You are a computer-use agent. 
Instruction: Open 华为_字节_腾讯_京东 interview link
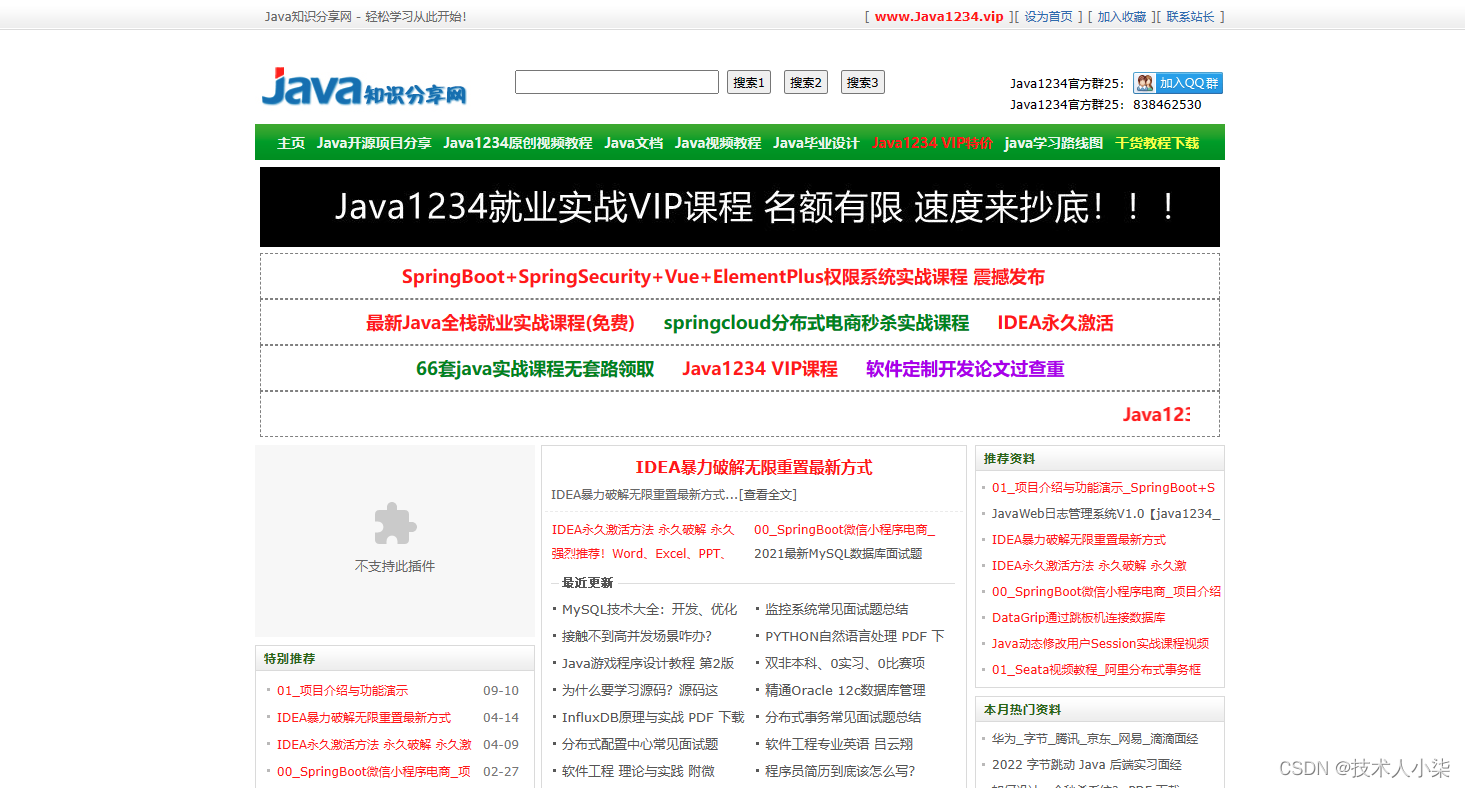(1095, 739)
